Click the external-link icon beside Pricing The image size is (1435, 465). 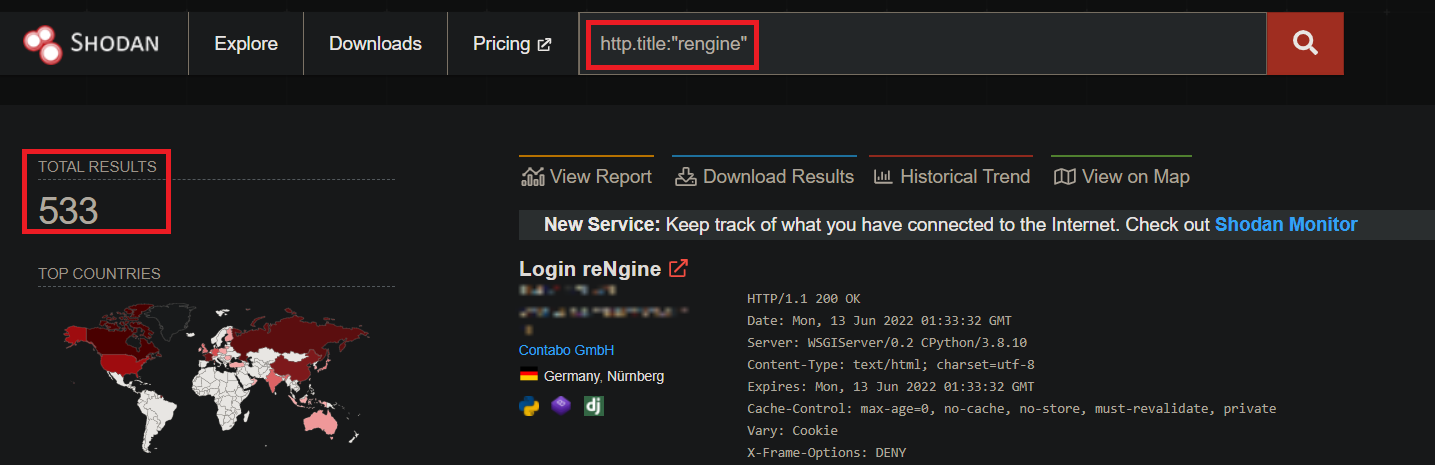[x=544, y=44]
